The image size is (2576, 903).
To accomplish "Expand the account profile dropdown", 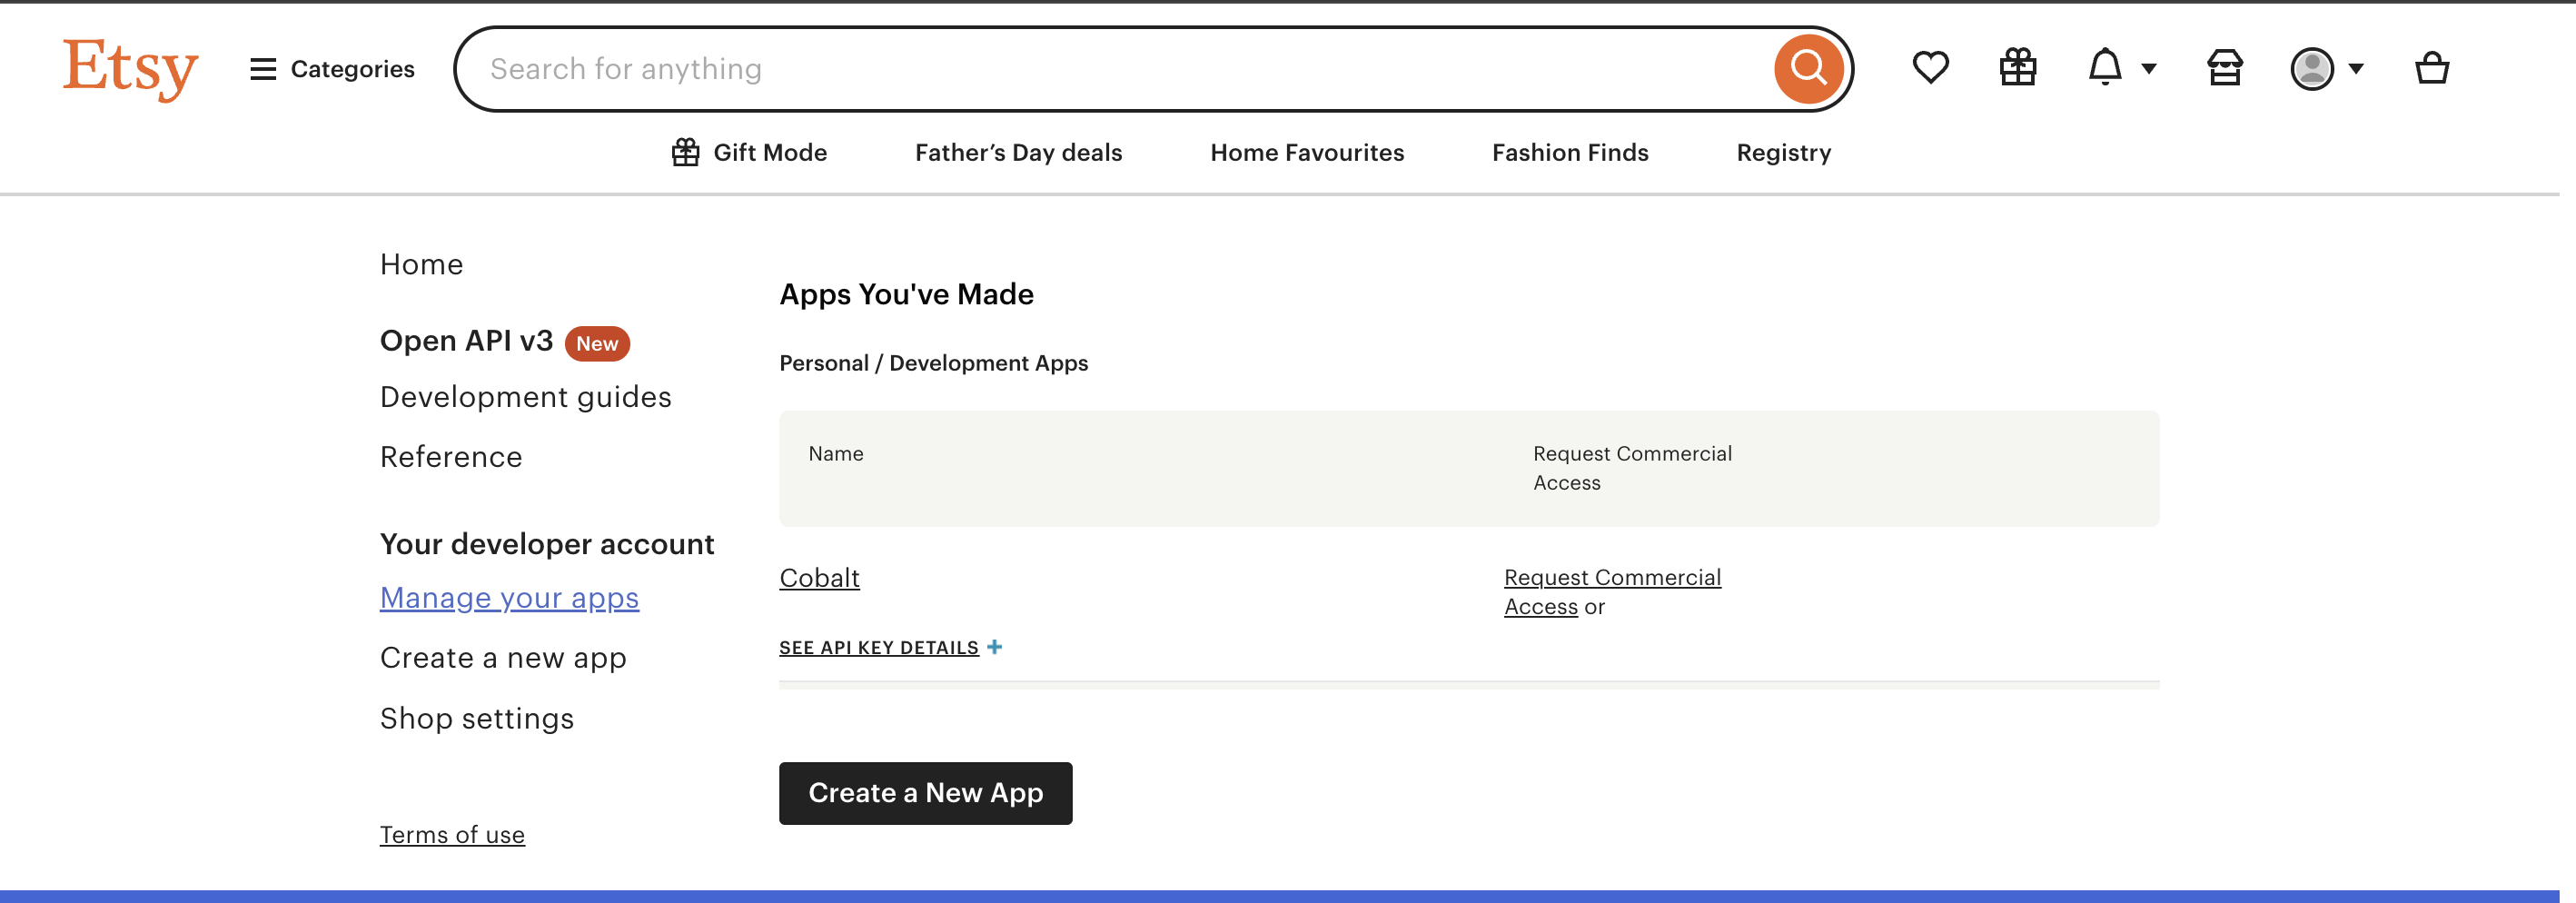I will (2327, 69).
